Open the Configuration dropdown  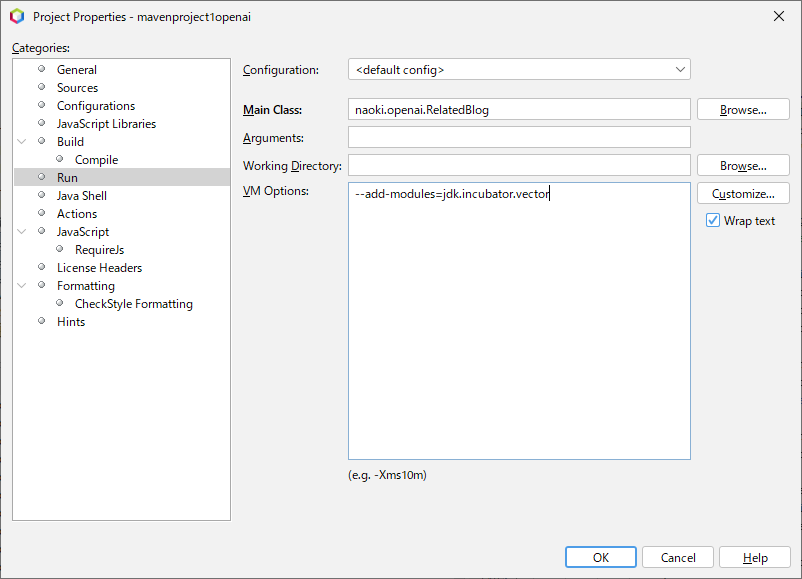[x=680, y=69]
